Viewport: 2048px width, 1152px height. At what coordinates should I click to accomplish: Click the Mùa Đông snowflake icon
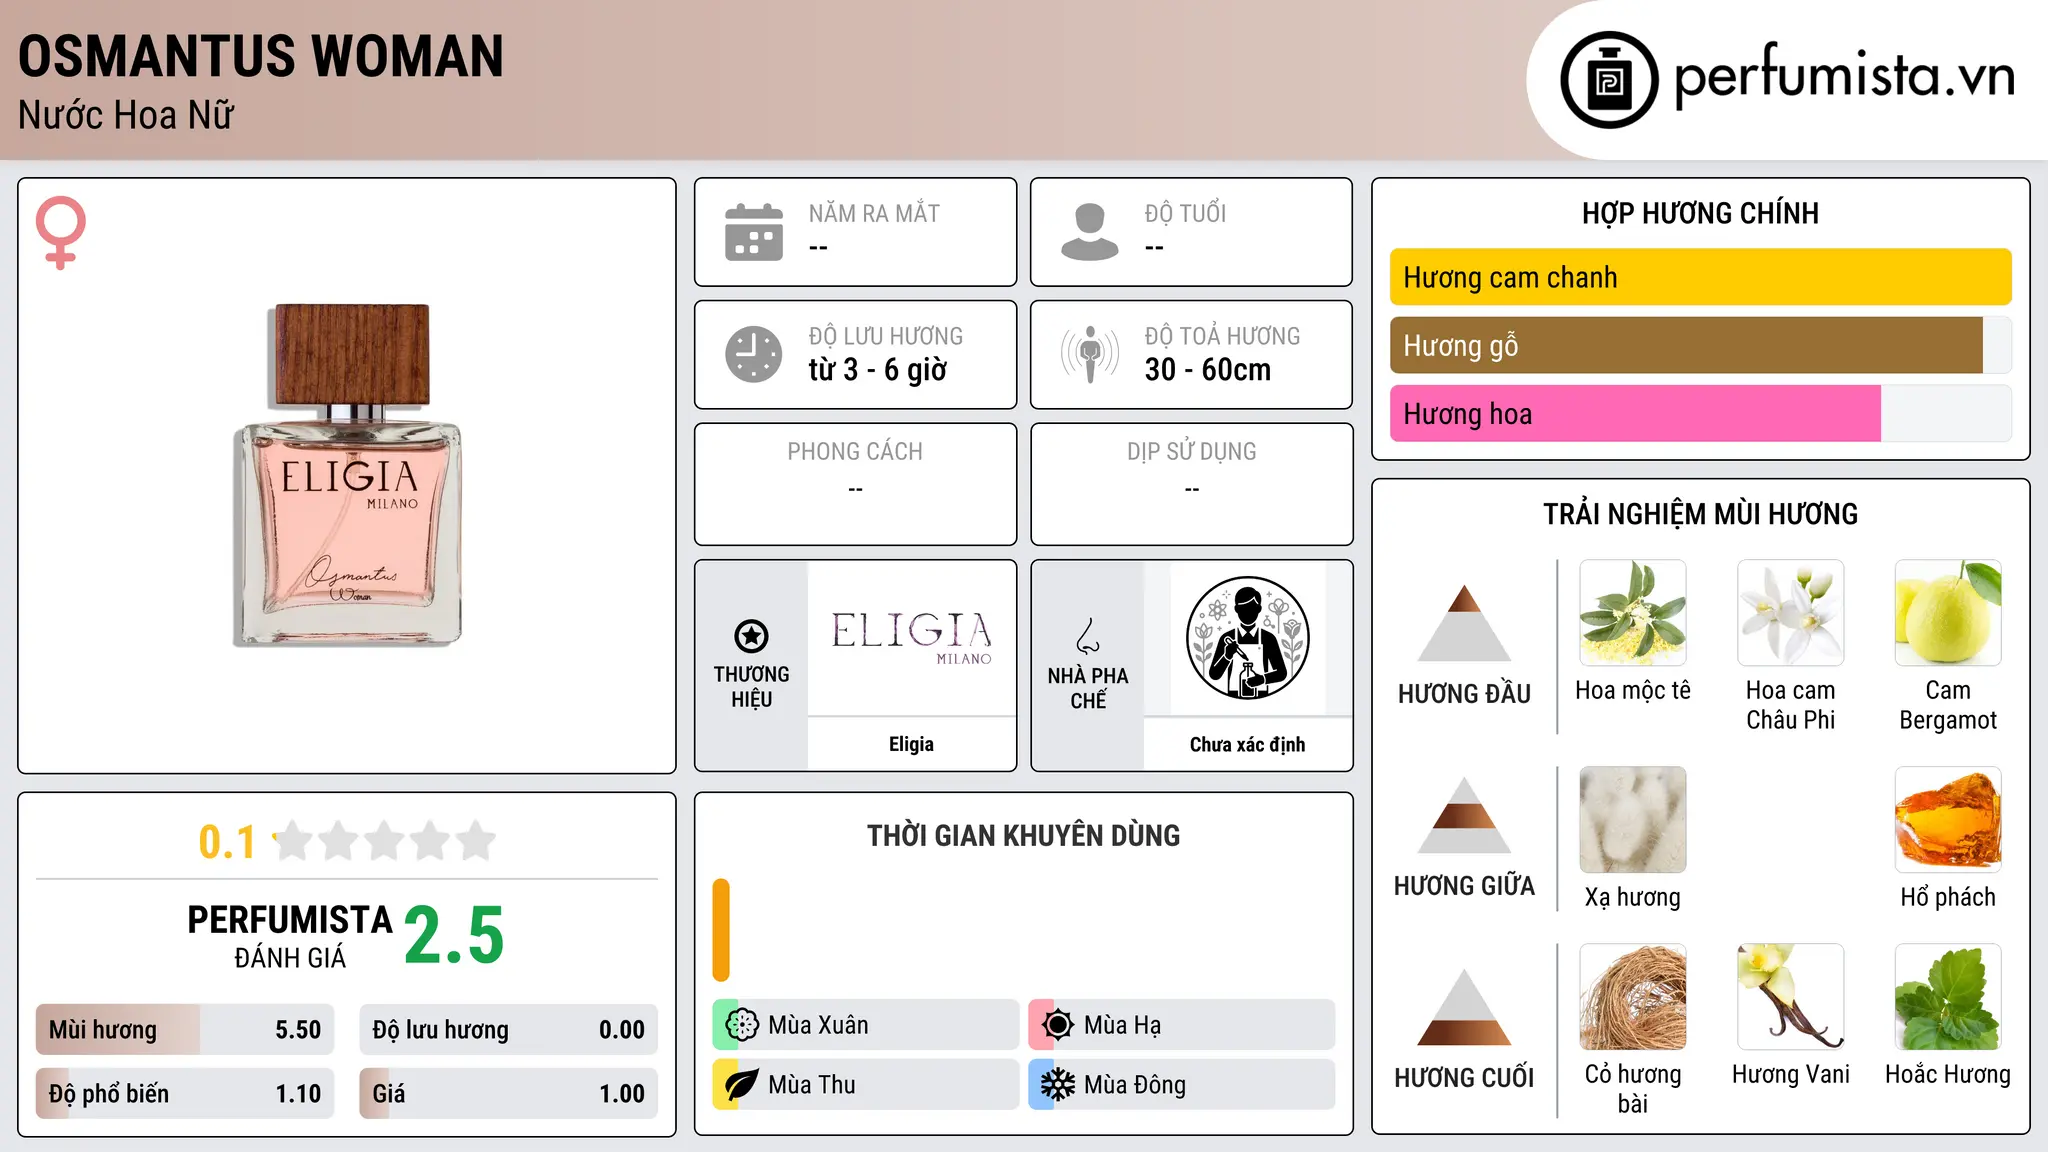click(1058, 1085)
